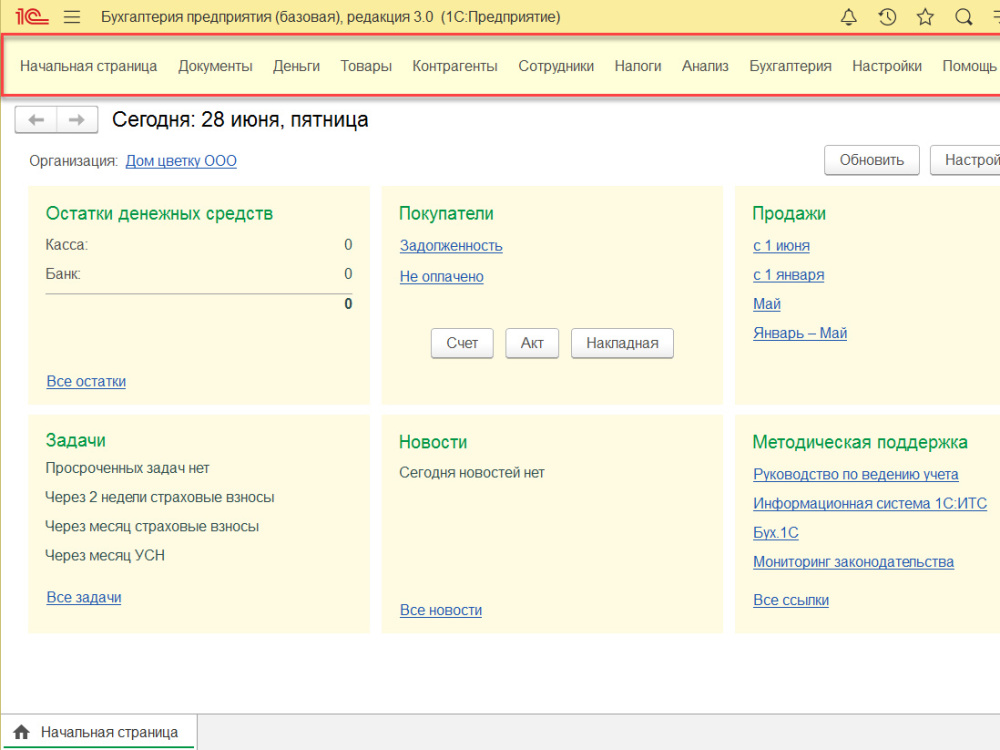Click the Покупатели heading

click(446, 214)
